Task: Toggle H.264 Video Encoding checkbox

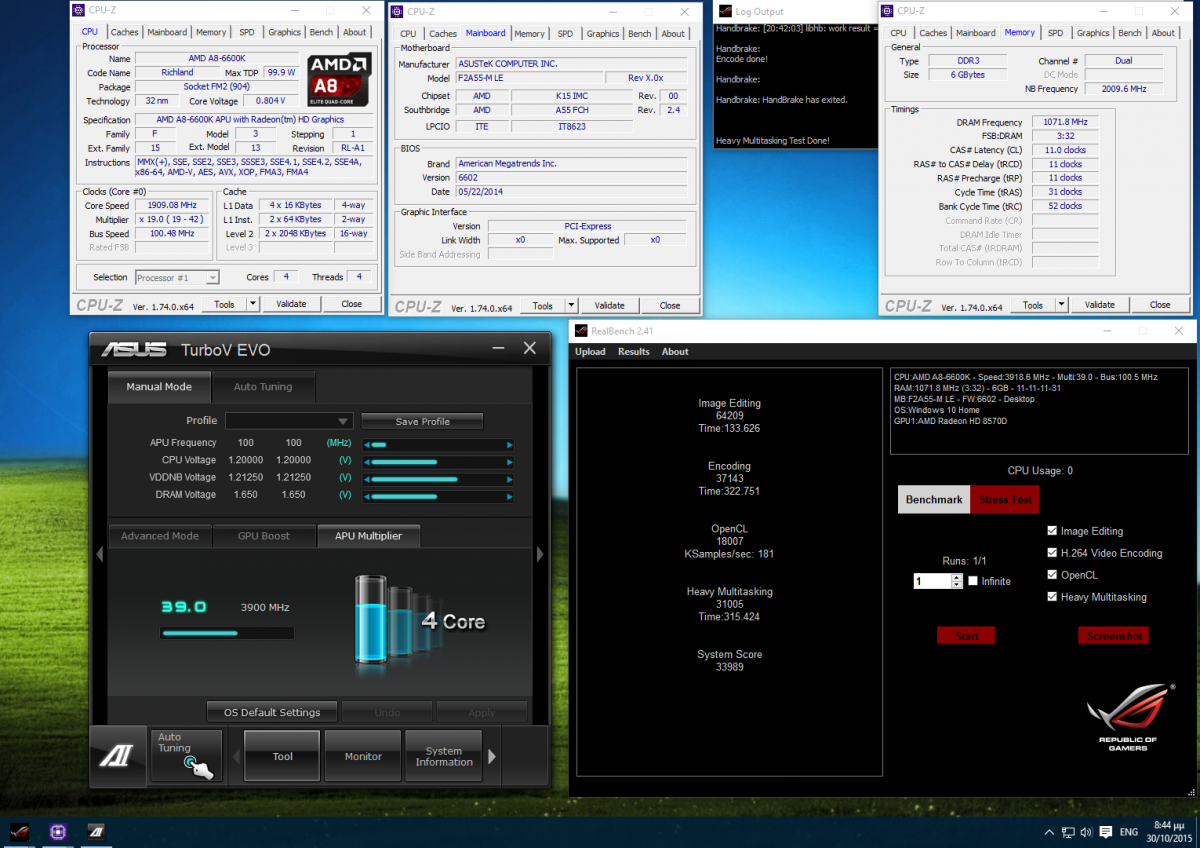Action: (x=1052, y=553)
